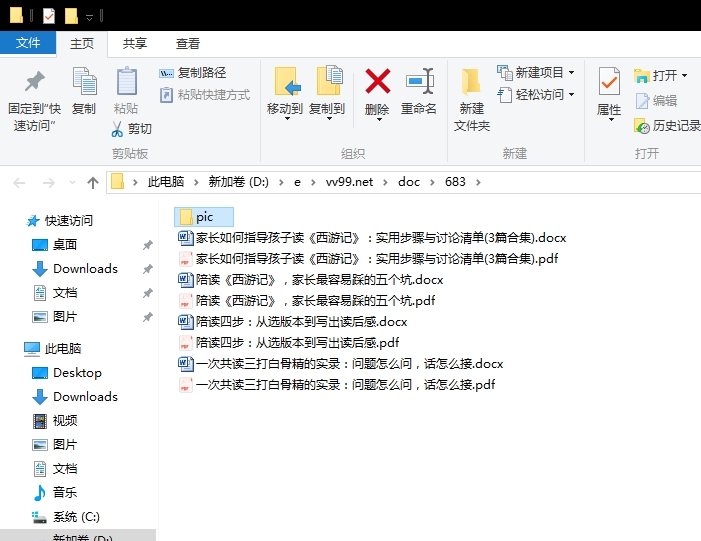Screen dimensions: 701x541
Task: Select 一次共读三打白骨精的实录.docx
Action: [341, 364]
